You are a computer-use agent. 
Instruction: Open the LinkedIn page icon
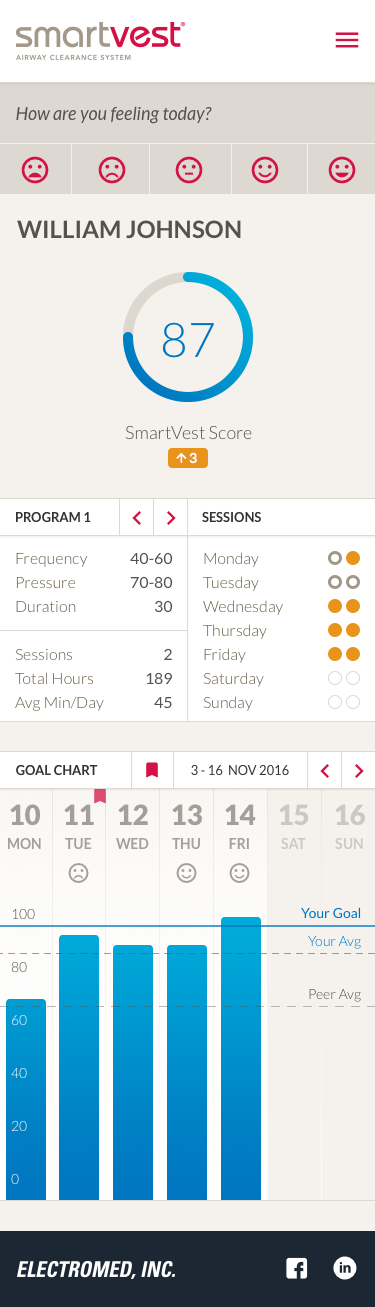point(345,1268)
